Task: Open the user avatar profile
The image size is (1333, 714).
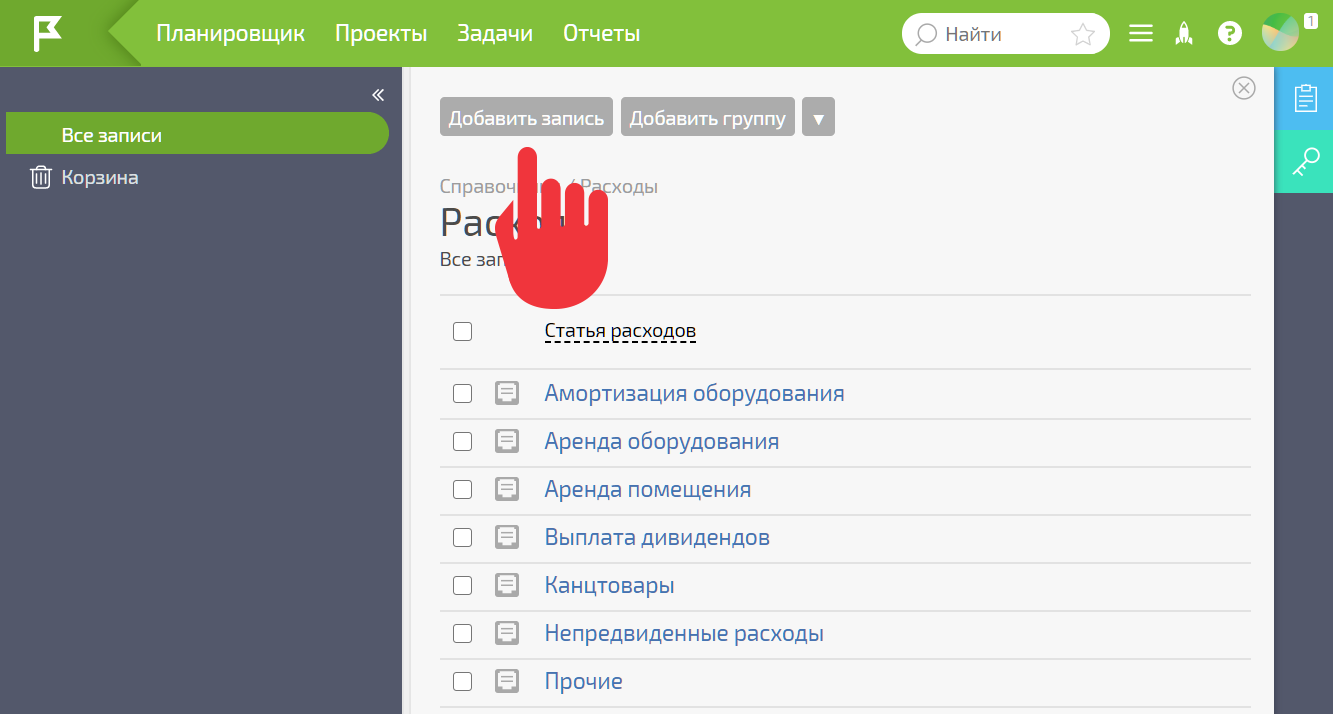Action: pos(1281,33)
